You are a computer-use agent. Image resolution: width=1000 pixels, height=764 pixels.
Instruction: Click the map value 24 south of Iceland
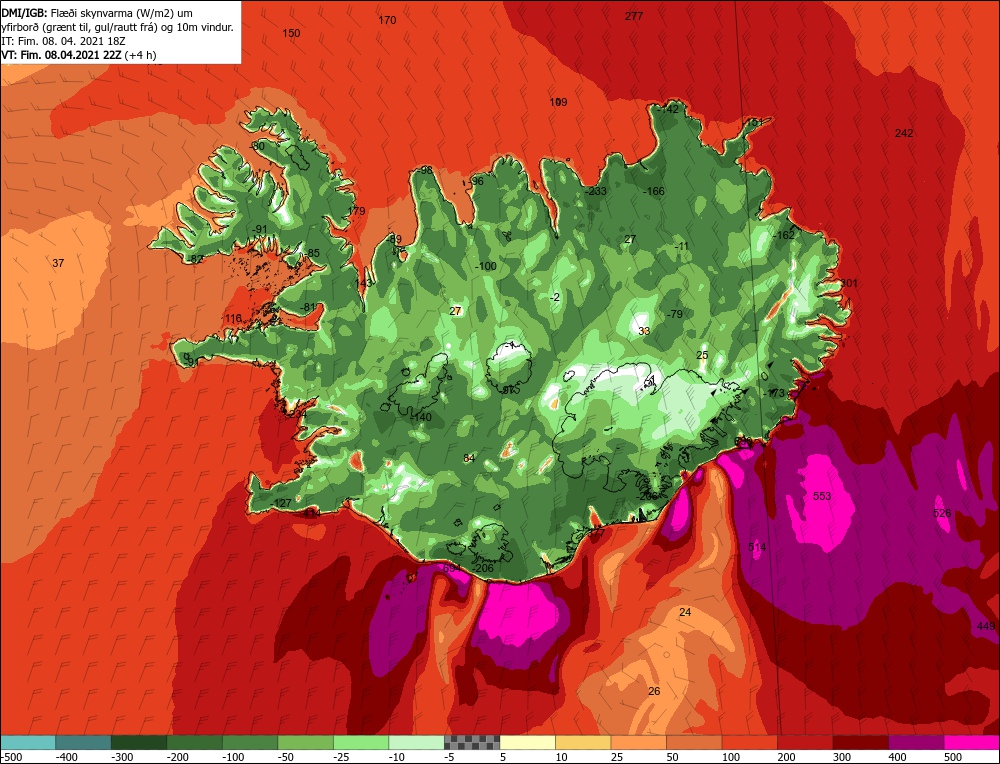click(x=685, y=612)
